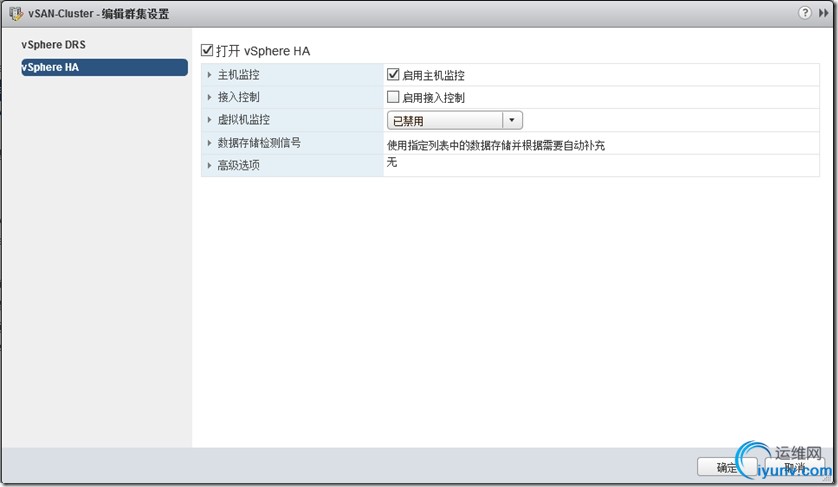Click the 使用指定列表中的数据存储 description text

(496, 145)
